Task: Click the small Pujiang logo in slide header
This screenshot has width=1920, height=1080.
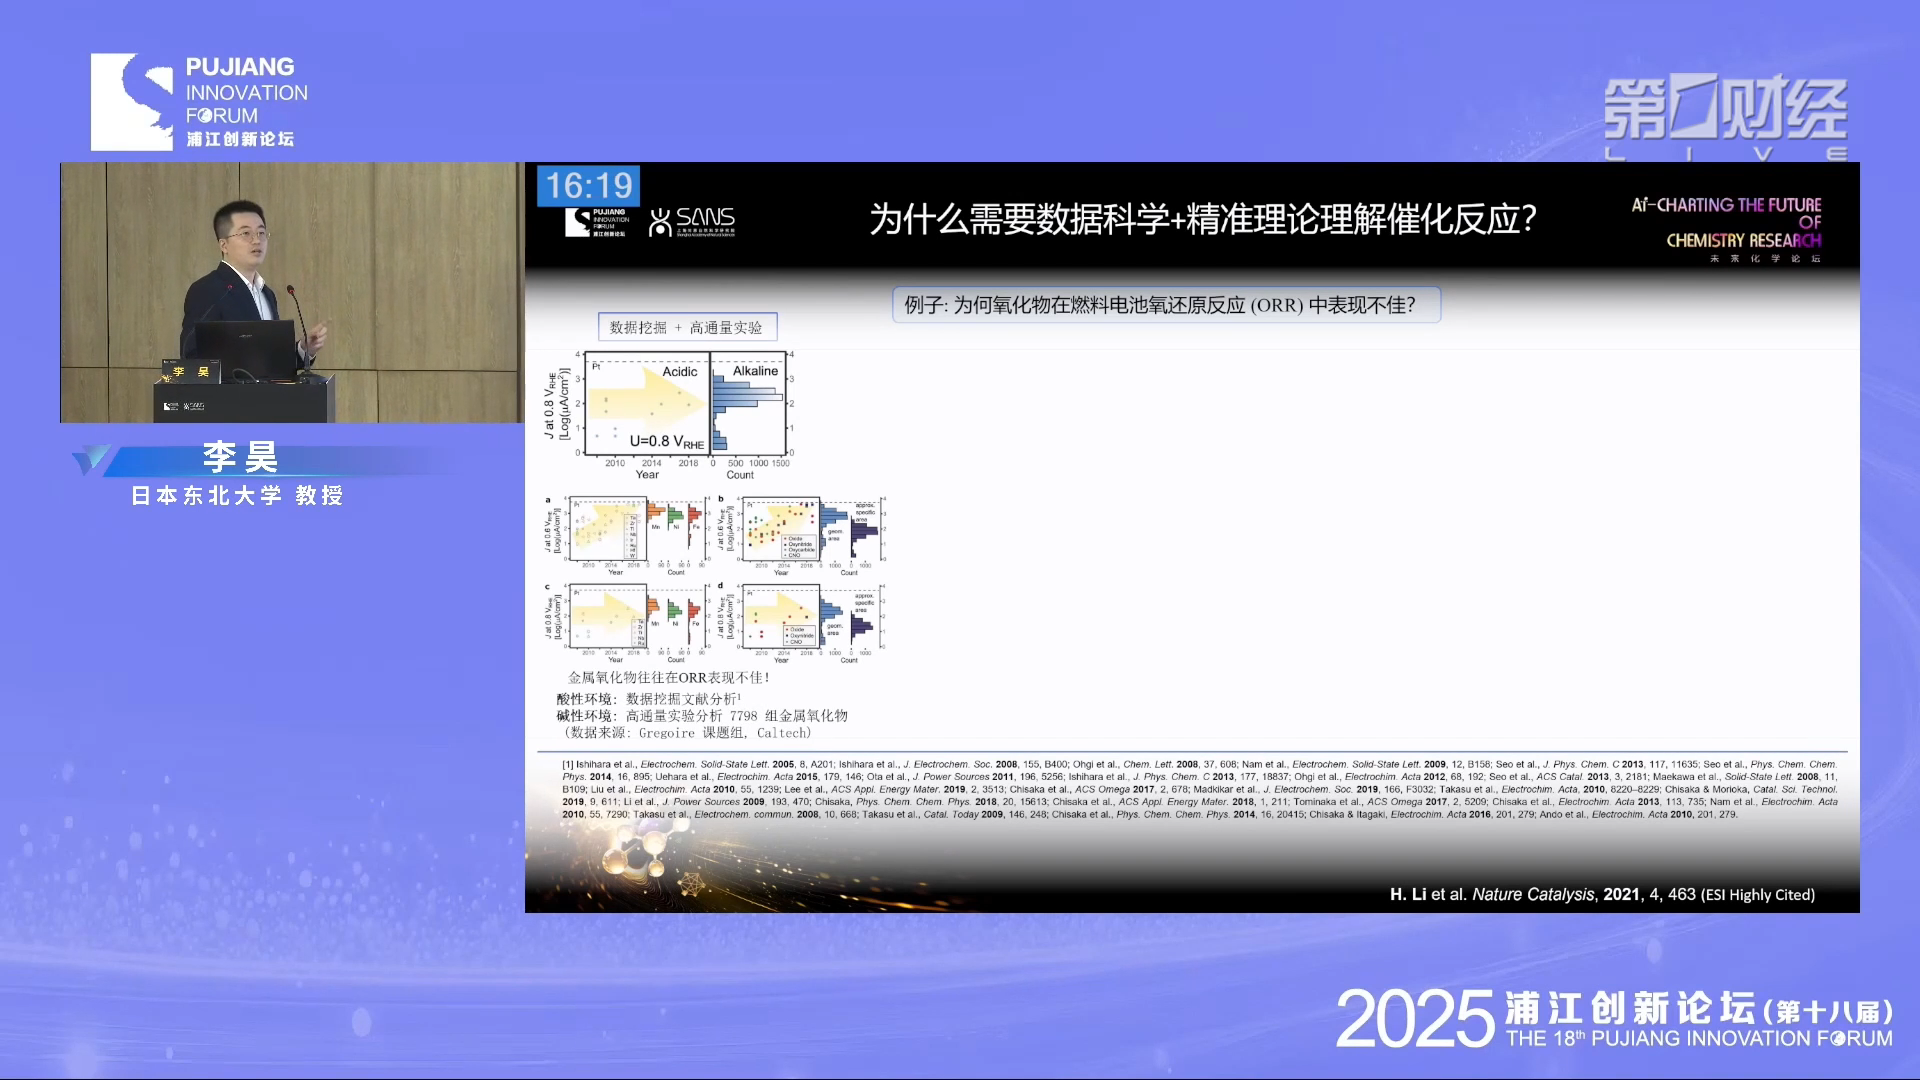Action: [596, 222]
